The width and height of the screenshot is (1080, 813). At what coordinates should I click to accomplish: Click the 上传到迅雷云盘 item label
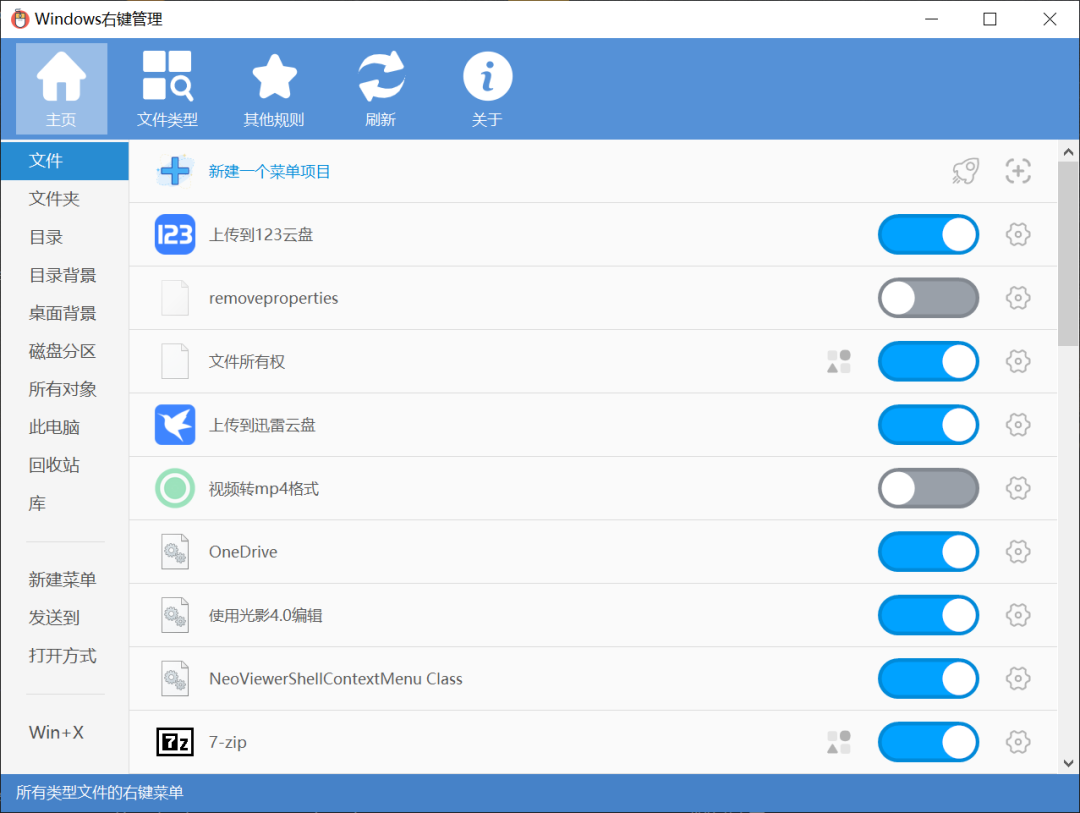[262, 425]
